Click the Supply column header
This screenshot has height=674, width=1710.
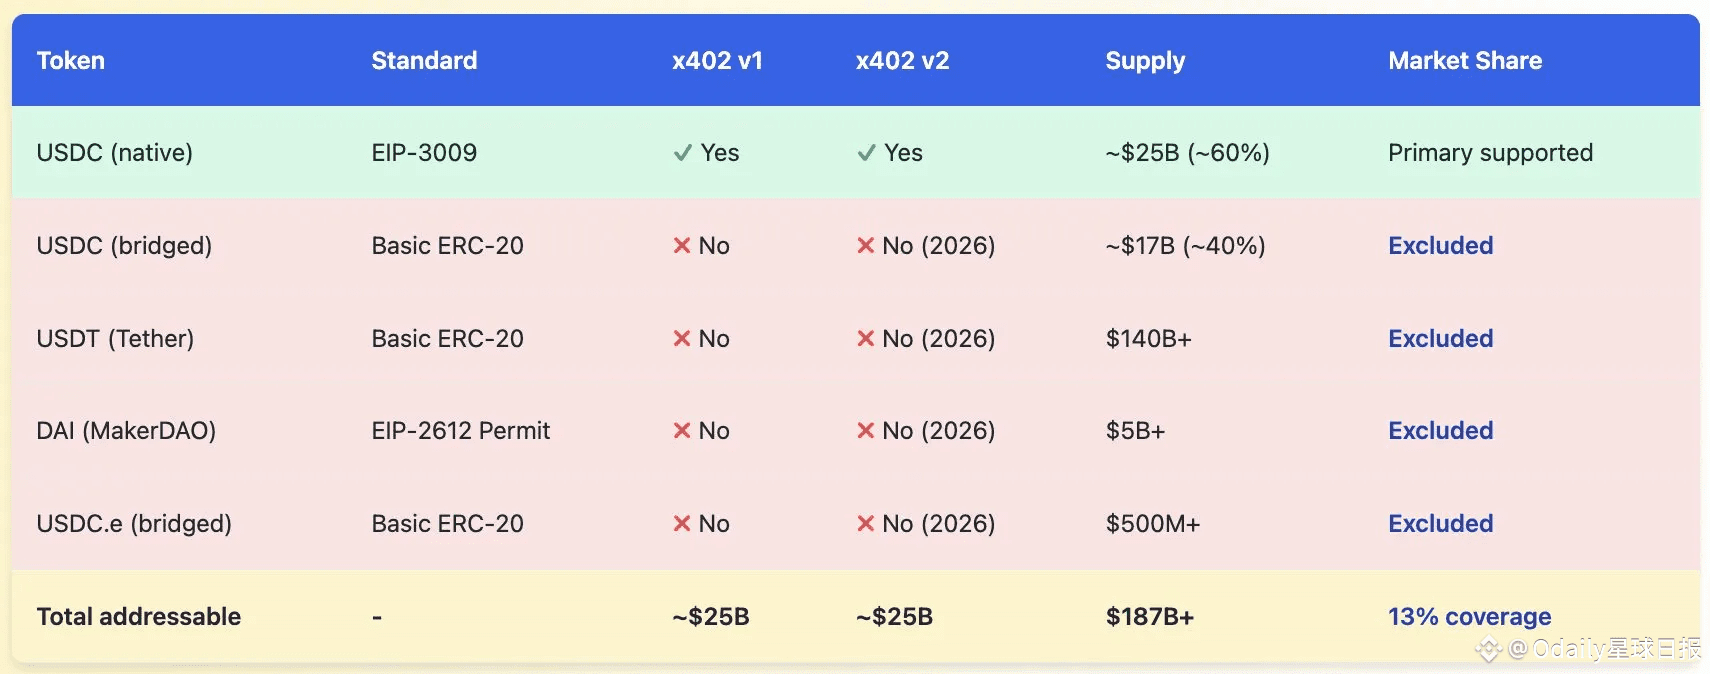click(x=1145, y=61)
